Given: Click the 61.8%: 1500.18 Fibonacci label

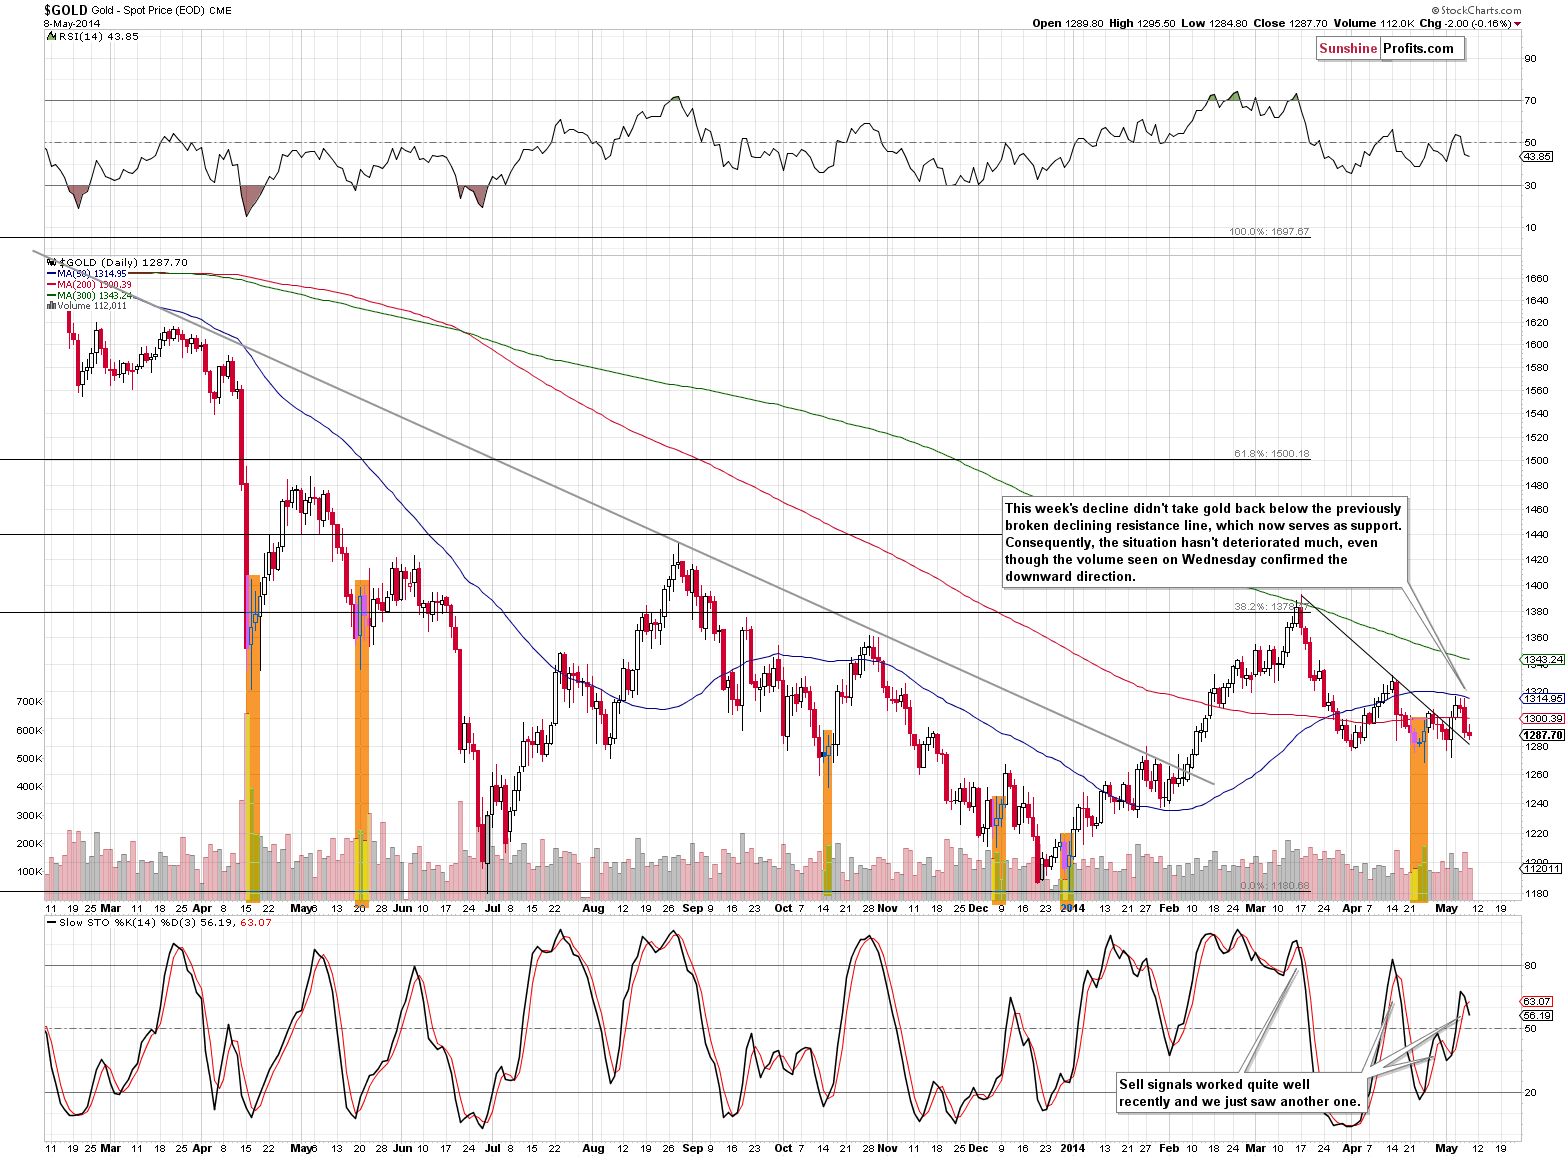Looking at the screenshot, I should (x=1271, y=454).
